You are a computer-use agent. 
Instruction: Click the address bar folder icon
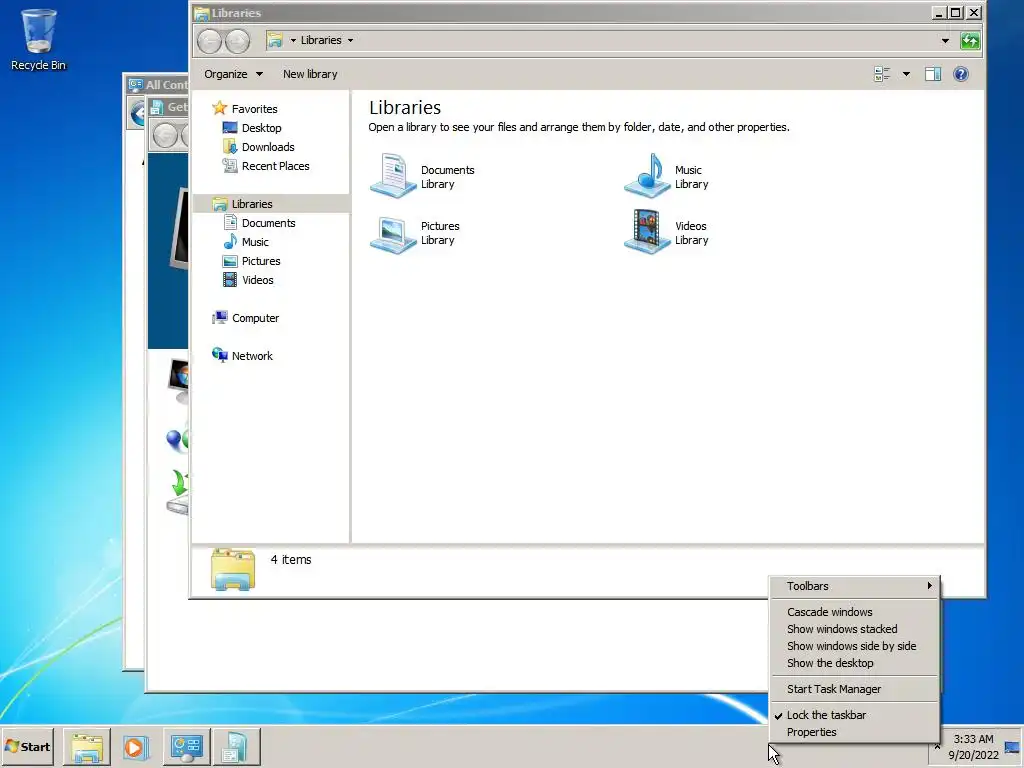[x=275, y=40]
